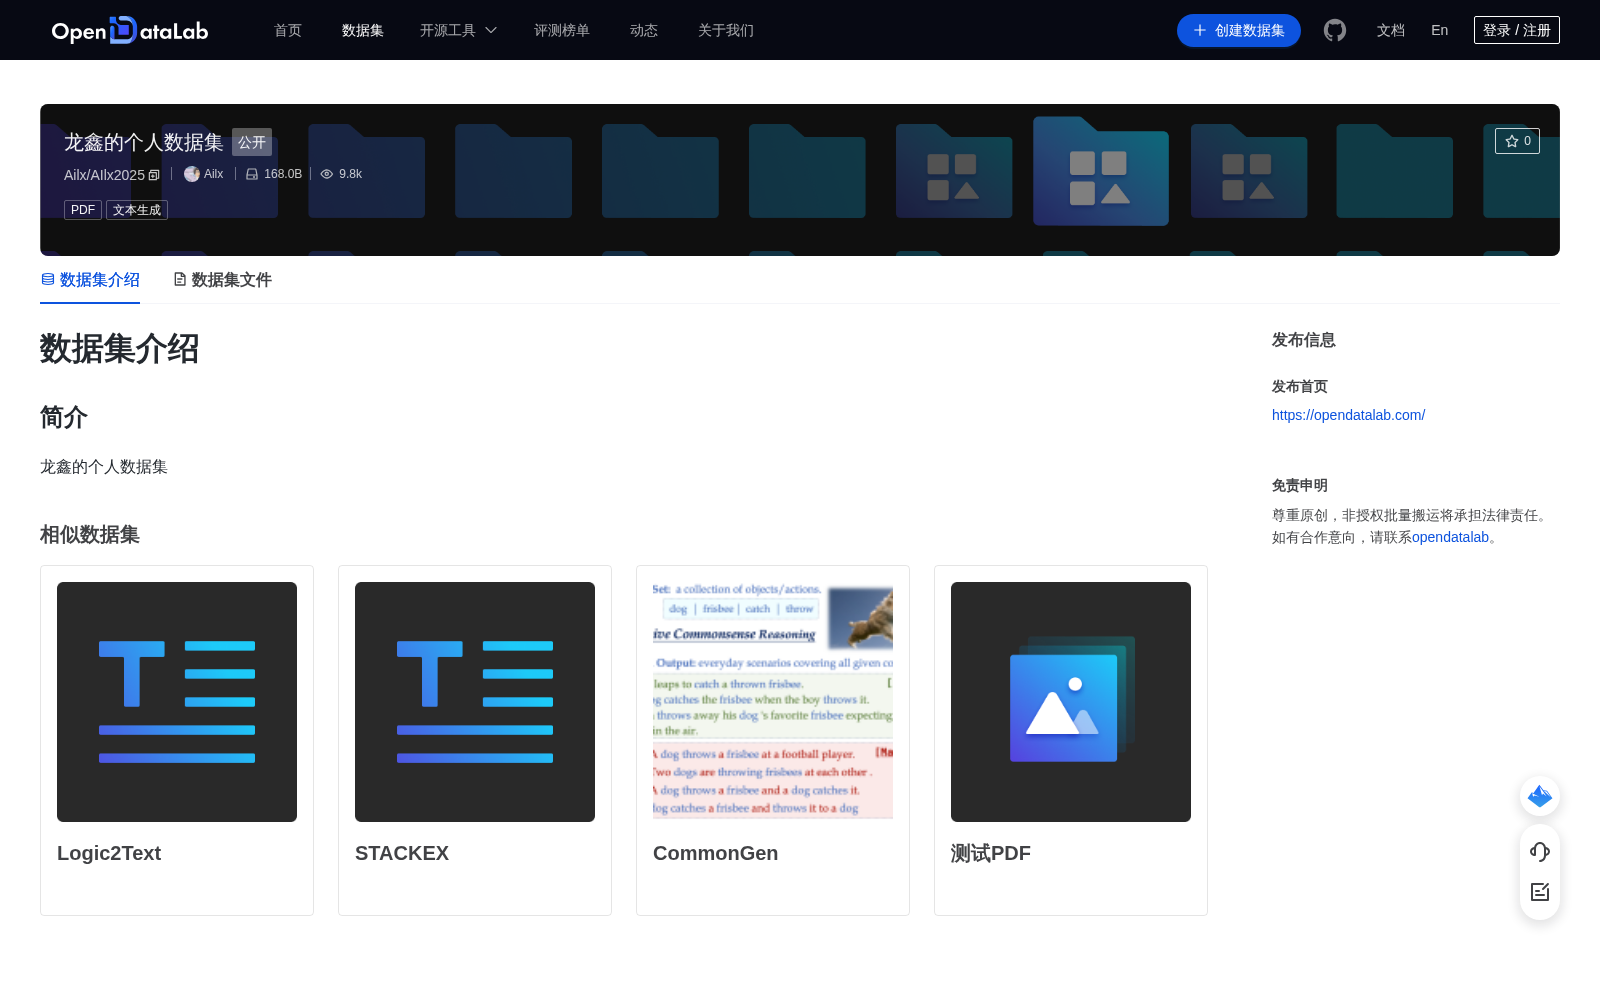Click the Ailx user avatar
Screen dimensions: 1600x1000
click(x=192, y=174)
